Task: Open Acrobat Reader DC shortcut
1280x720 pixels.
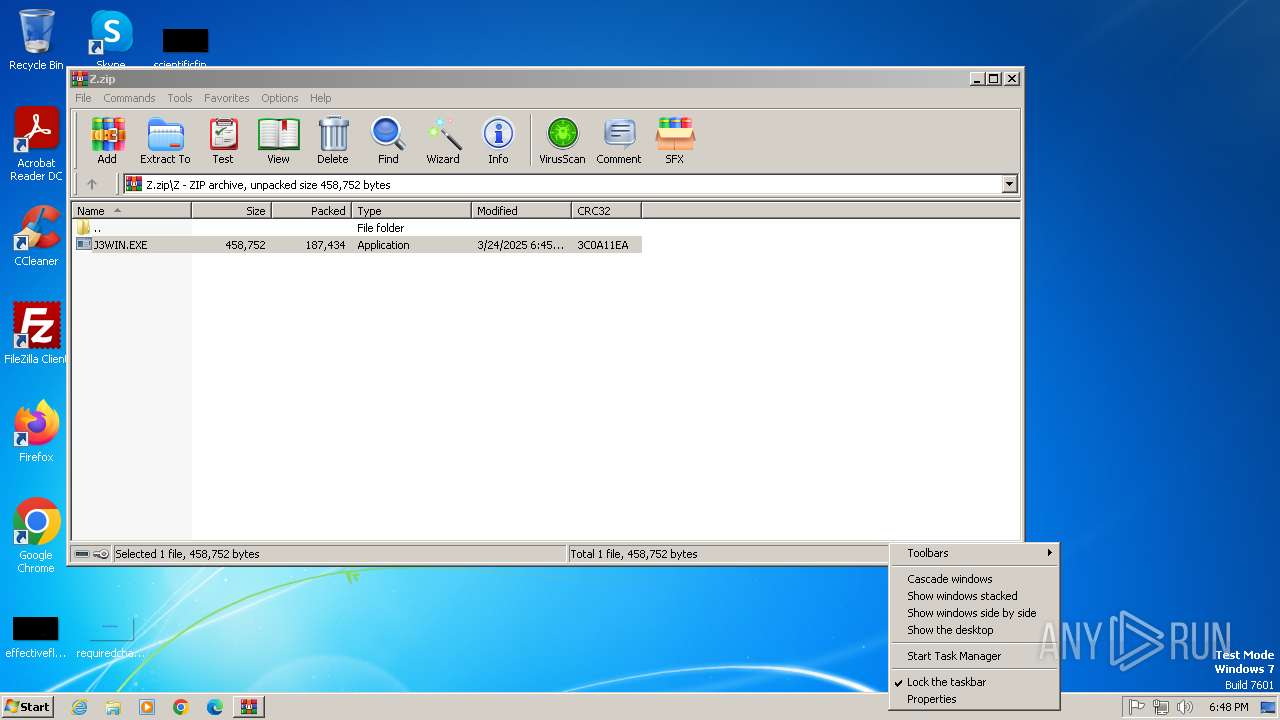Action: [x=36, y=144]
